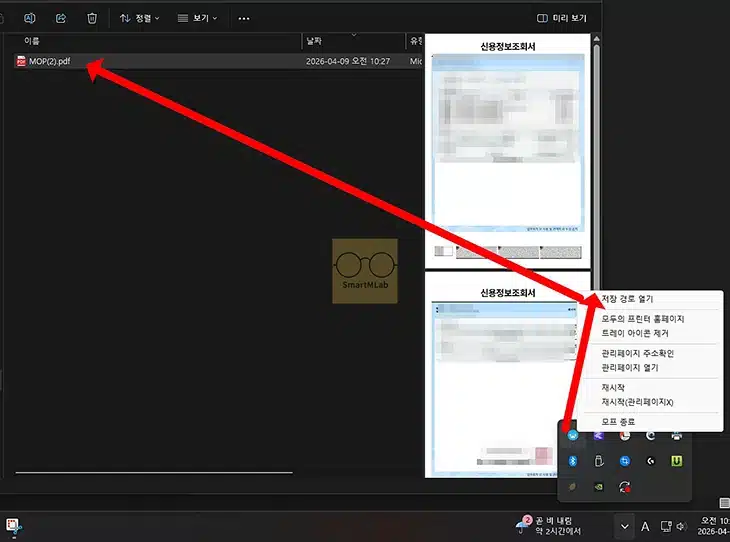The height and width of the screenshot is (542, 730).
Task: Click the Rename icon in Explorer toolbar
Action: [x=30, y=18]
